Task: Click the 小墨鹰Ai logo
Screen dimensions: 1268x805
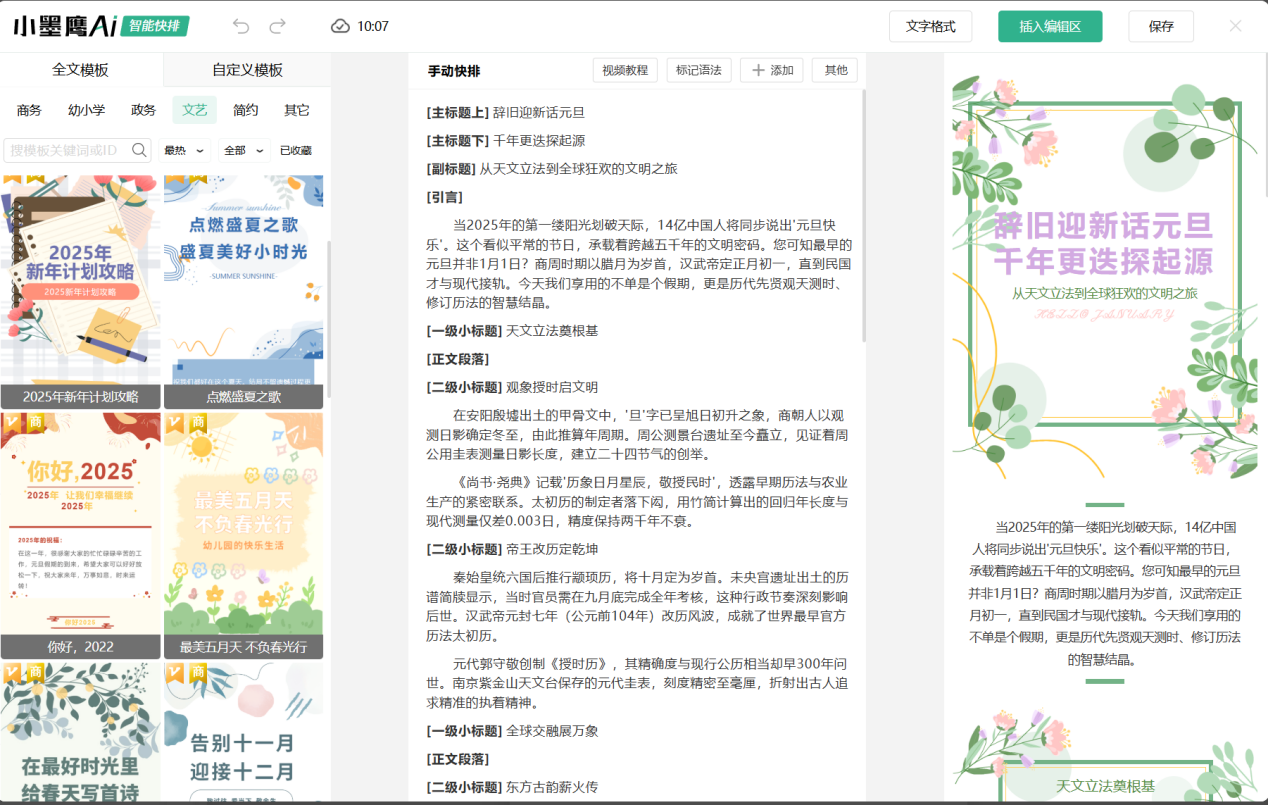Action: (x=65, y=26)
